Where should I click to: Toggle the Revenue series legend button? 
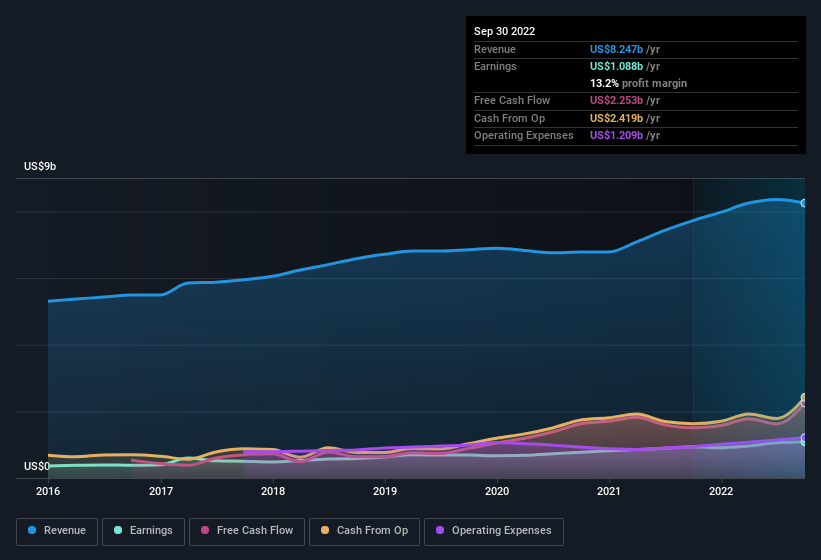(x=57, y=531)
